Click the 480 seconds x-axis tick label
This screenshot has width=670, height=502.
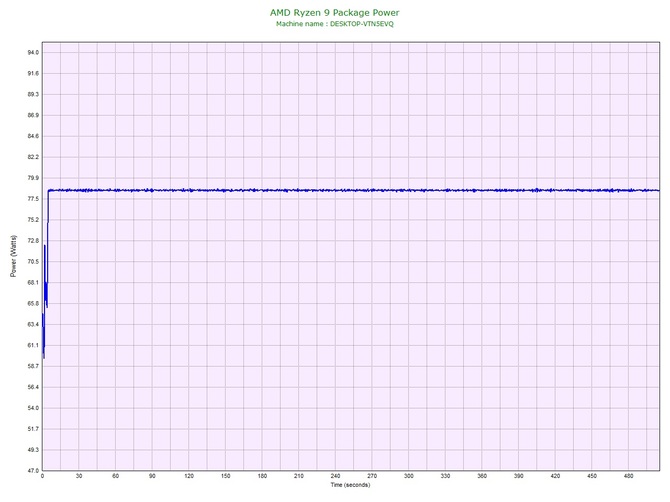(x=629, y=476)
